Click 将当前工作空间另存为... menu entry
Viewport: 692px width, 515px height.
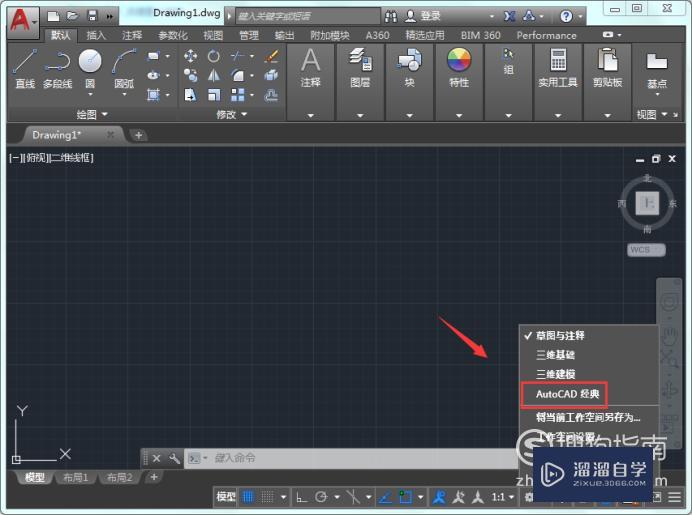pos(588,417)
